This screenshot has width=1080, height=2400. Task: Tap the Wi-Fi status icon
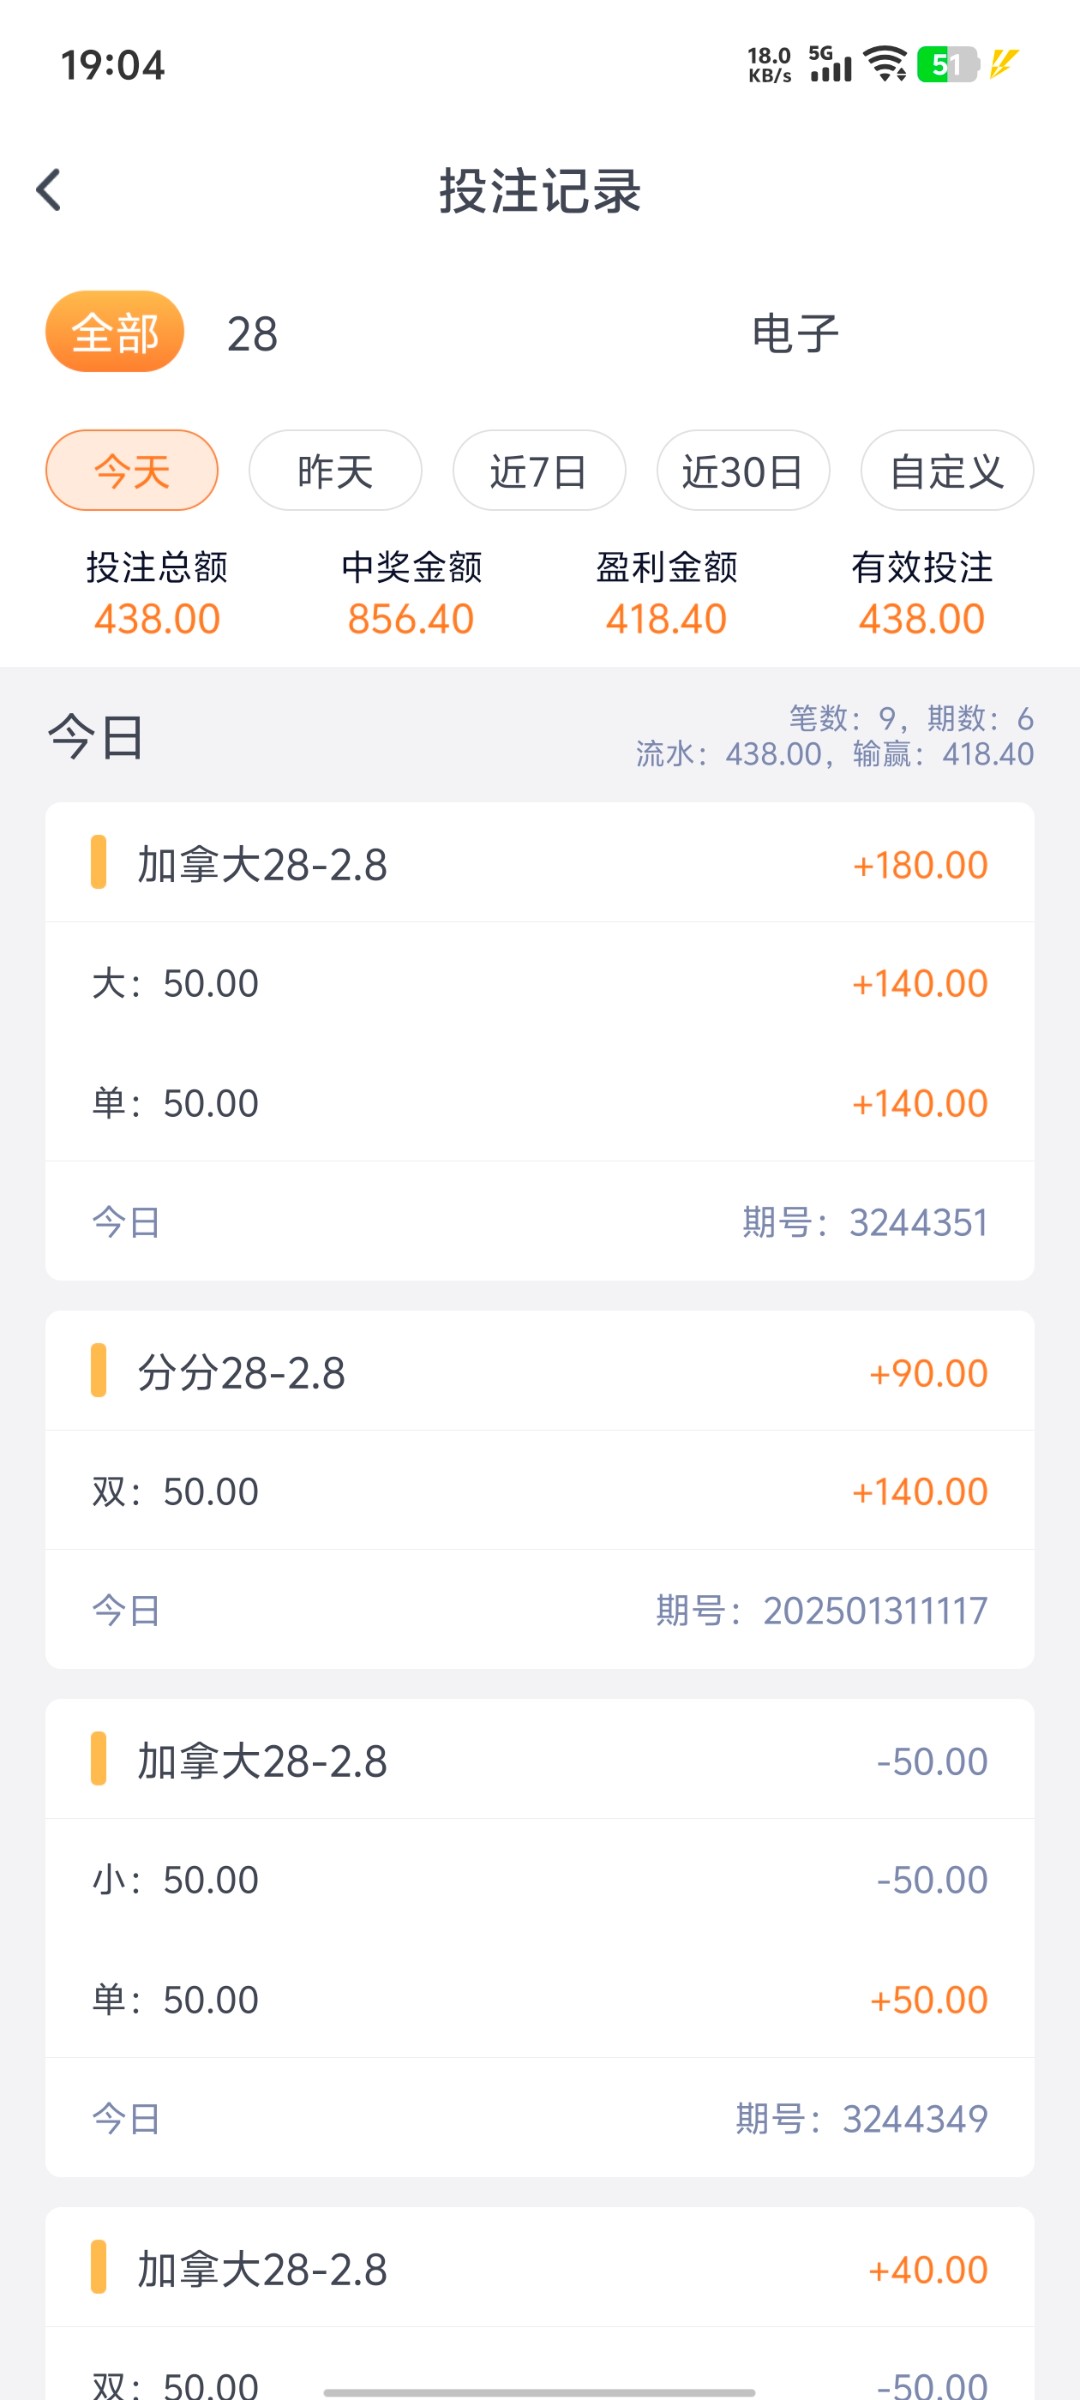pos(886,64)
